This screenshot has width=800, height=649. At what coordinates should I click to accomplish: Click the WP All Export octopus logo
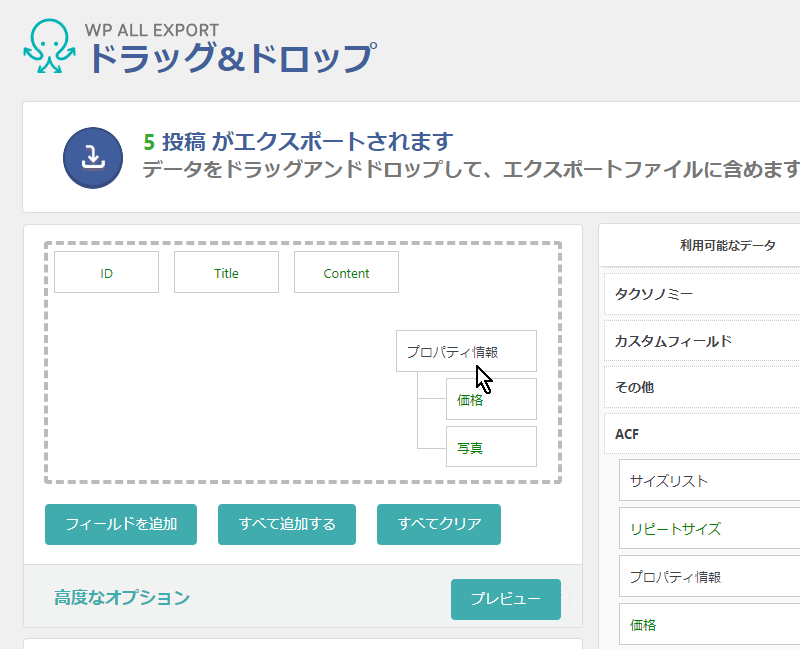pyautogui.click(x=49, y=46)
